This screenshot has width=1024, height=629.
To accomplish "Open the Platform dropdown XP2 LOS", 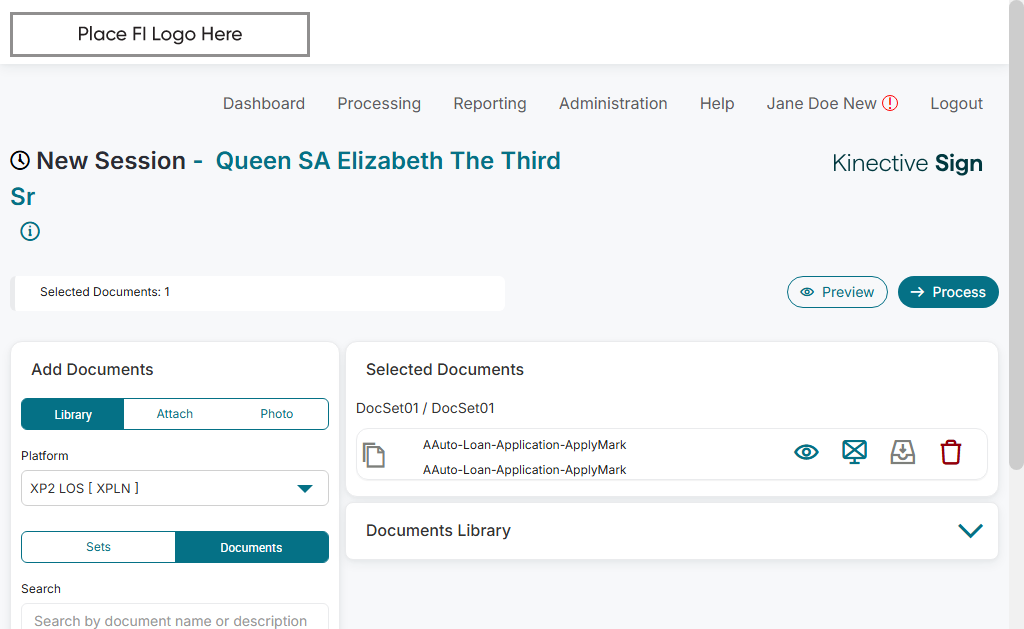I will point(175,488).
